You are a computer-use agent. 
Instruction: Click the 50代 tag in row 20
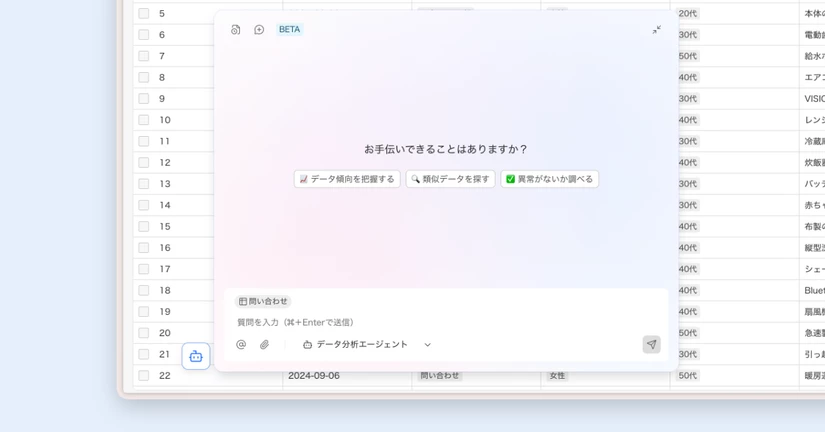pyautogui.click(x=688, y=333)
